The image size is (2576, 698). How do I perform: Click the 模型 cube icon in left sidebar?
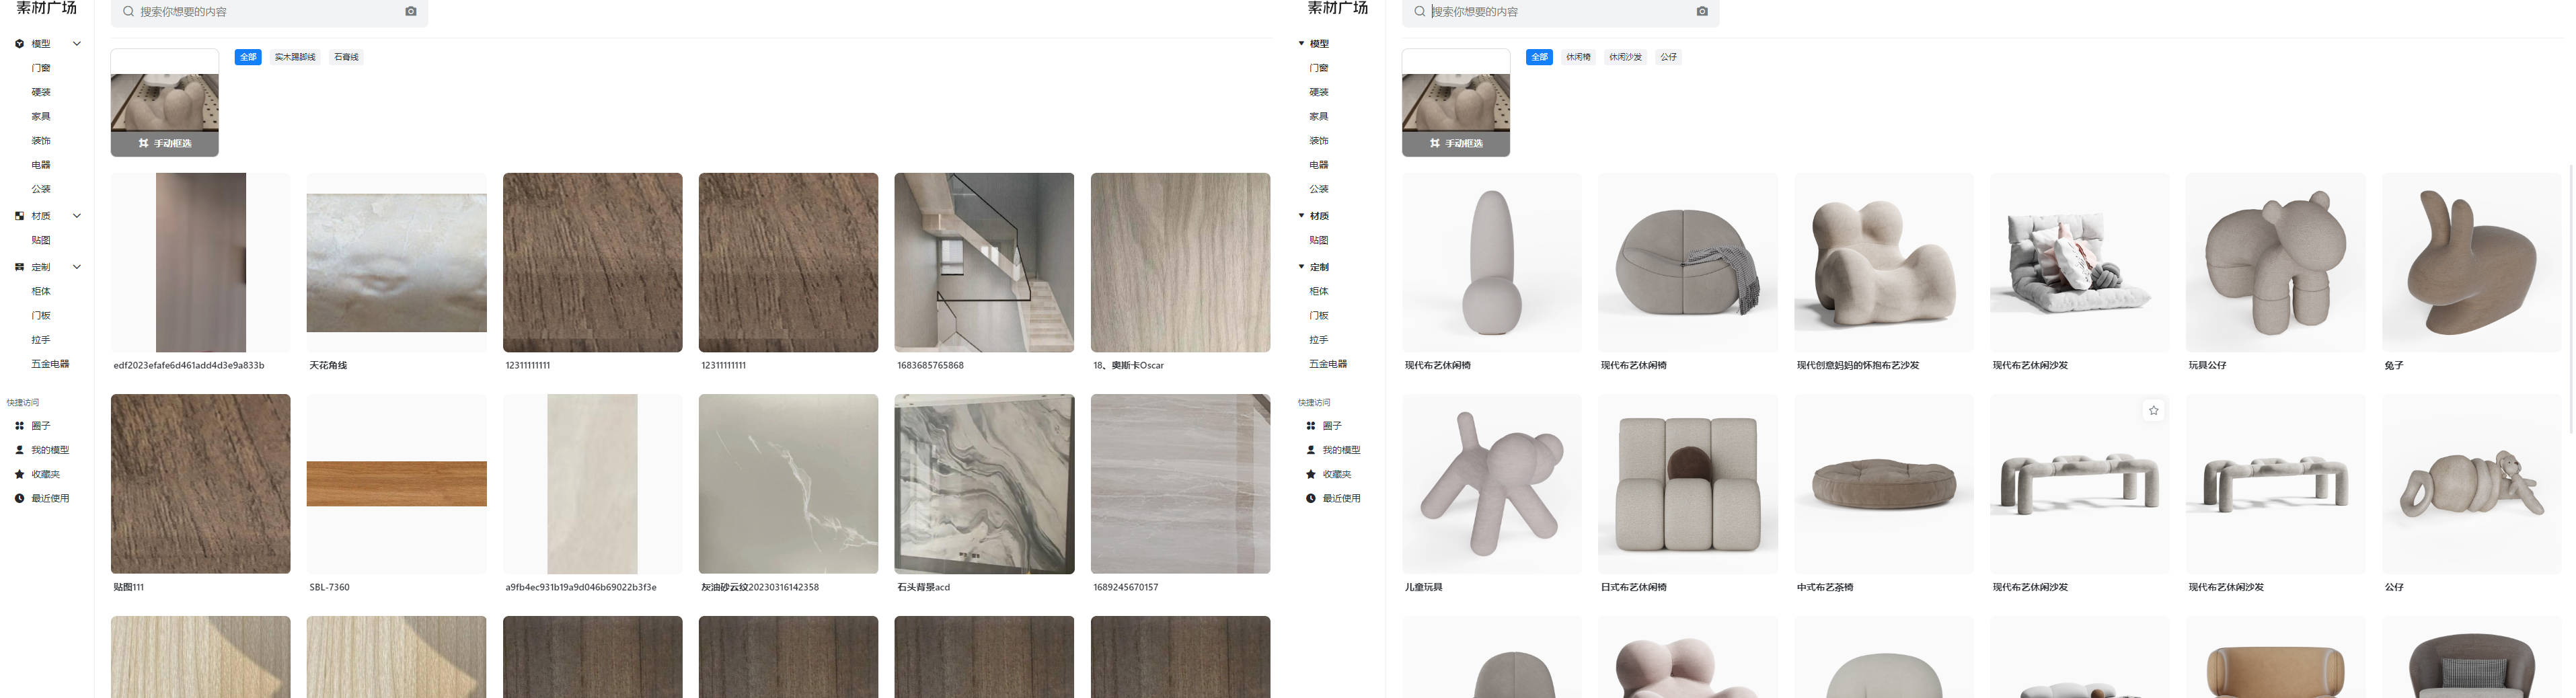(x=19, y=44)
